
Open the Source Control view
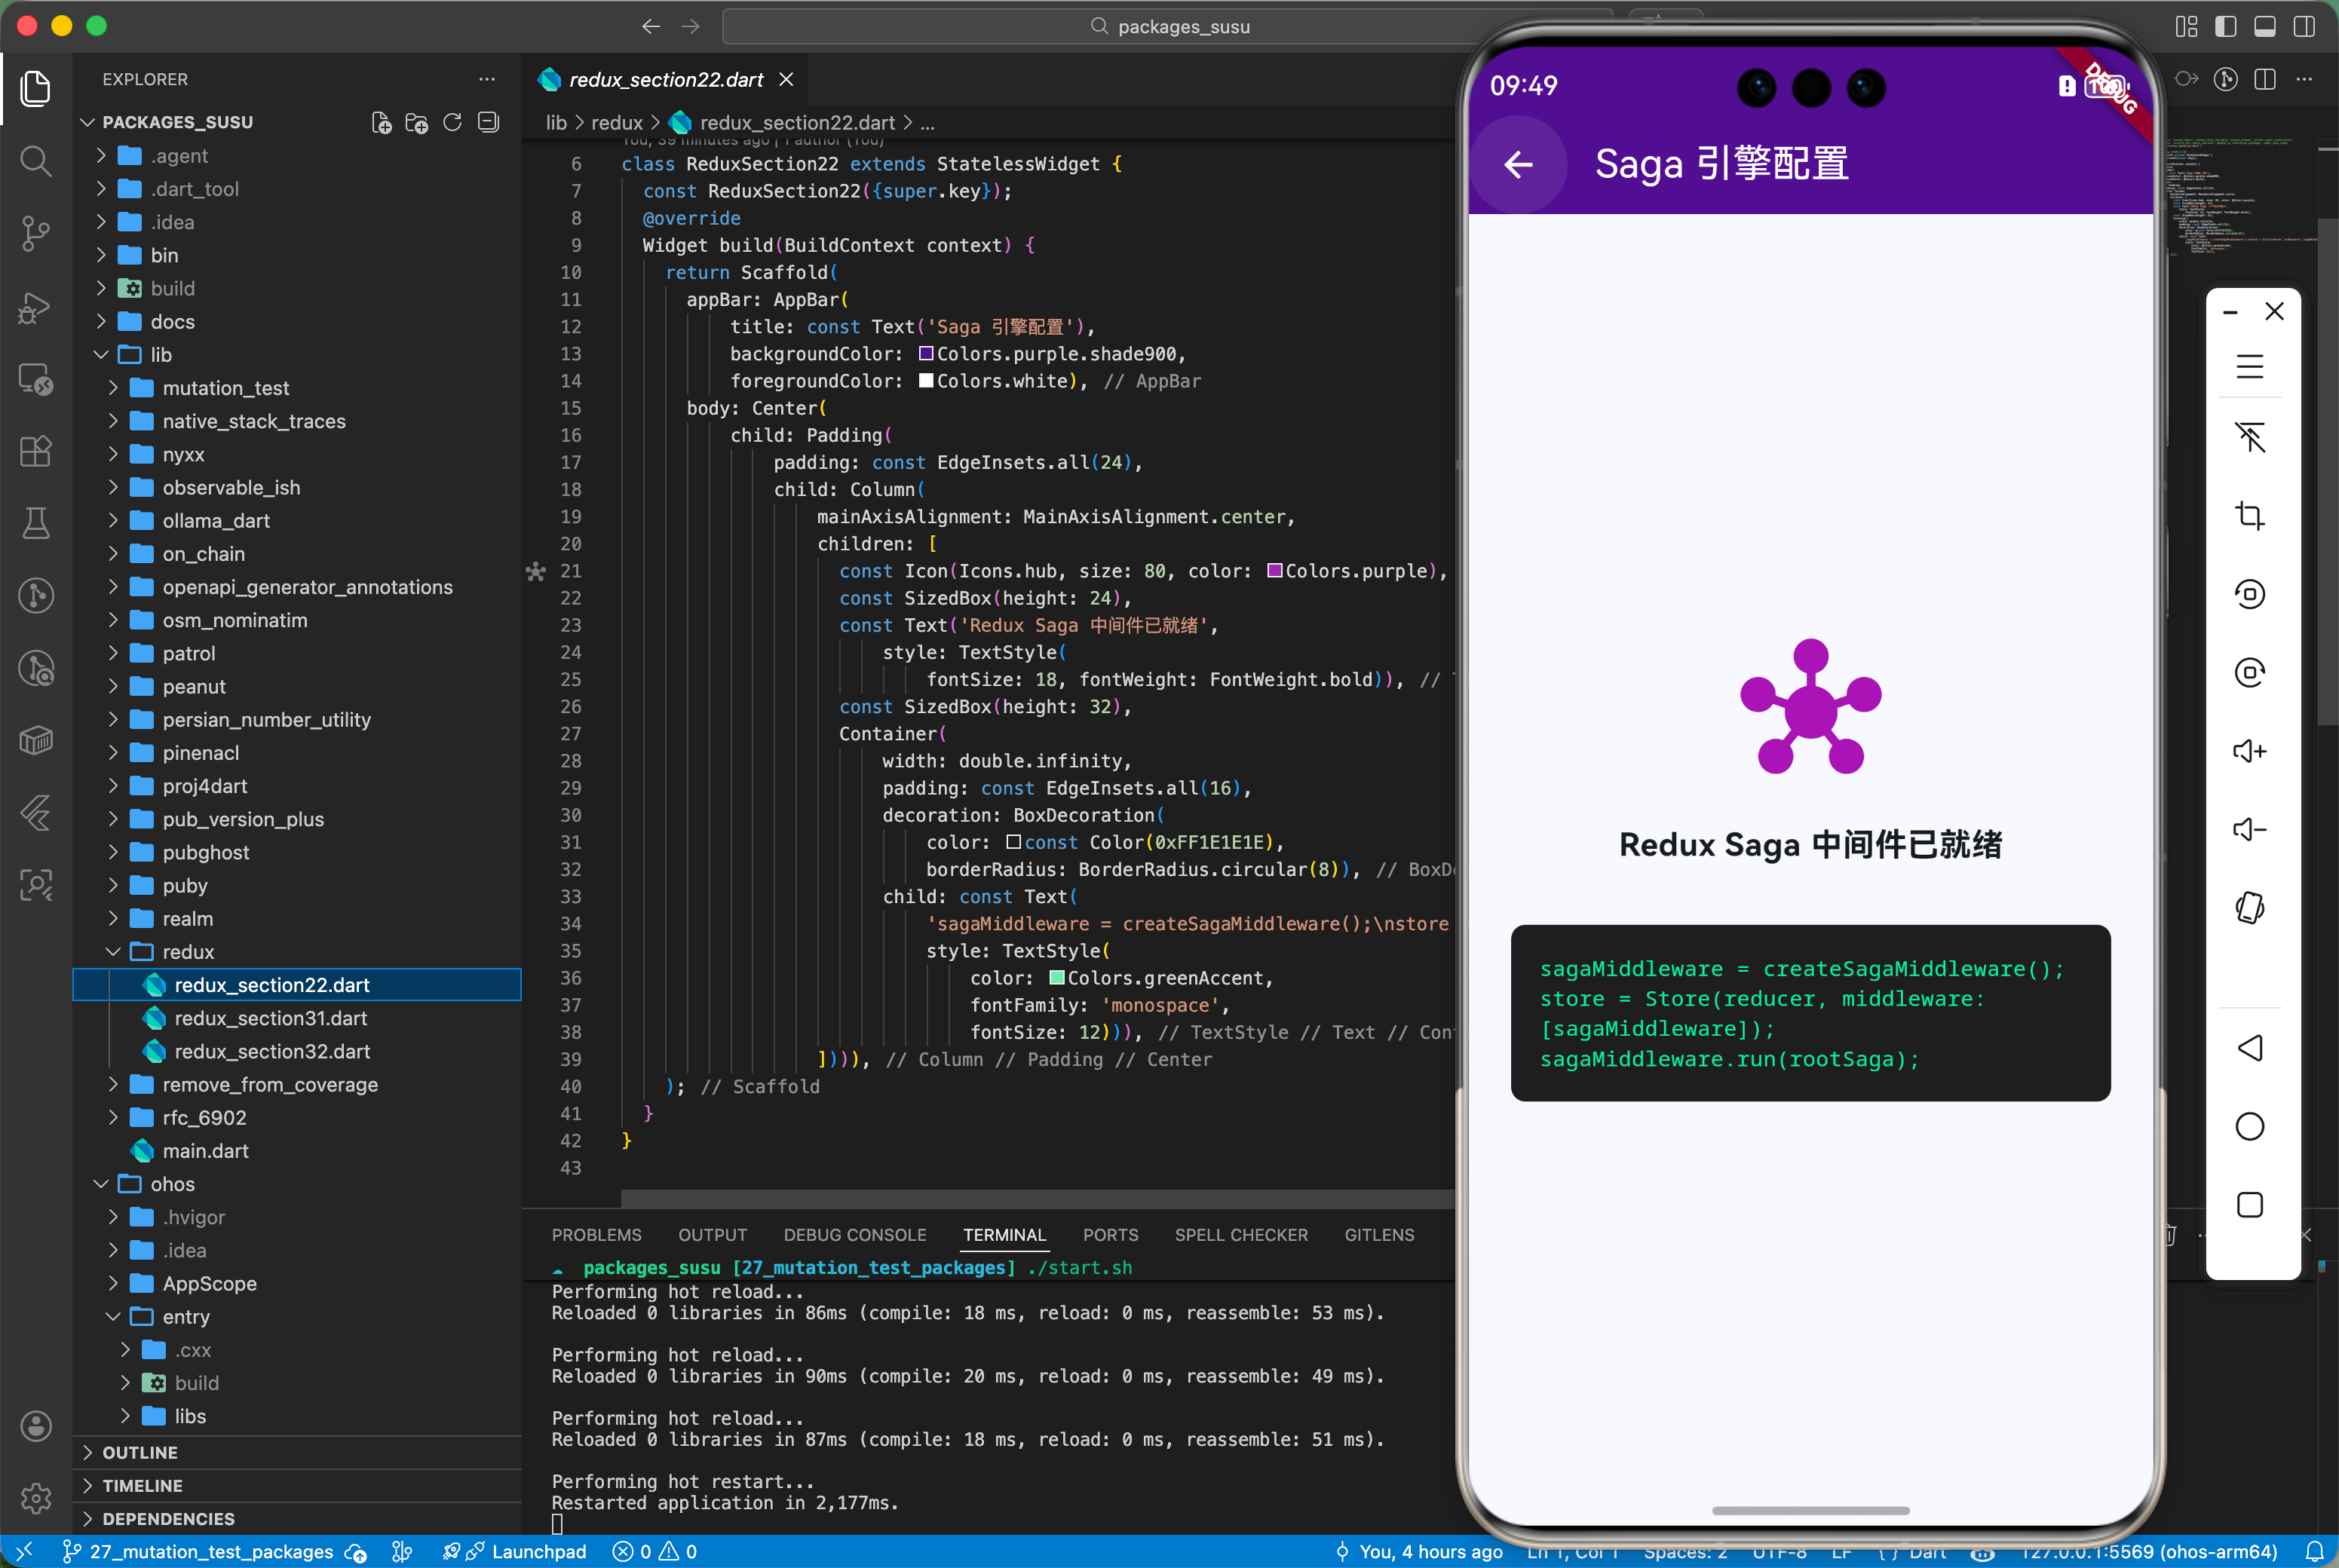point(36,233)
